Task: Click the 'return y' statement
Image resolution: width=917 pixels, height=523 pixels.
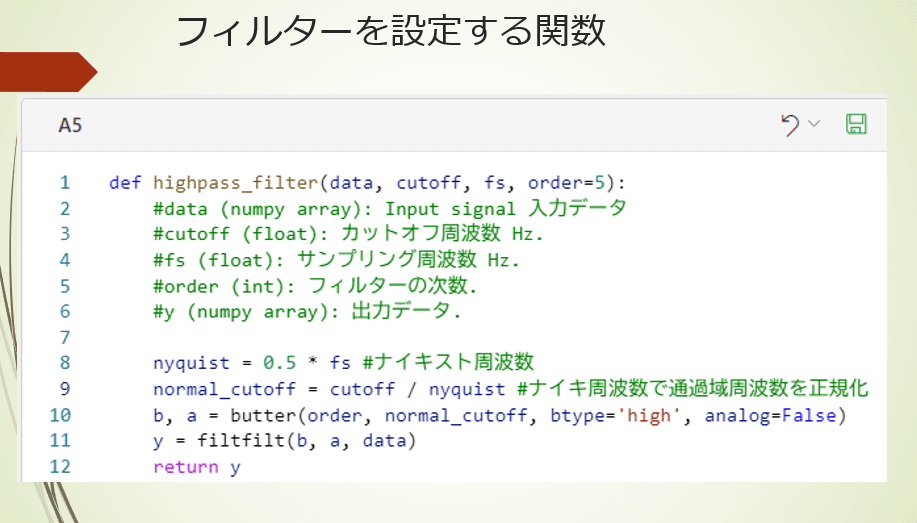Action: [196, 467]
